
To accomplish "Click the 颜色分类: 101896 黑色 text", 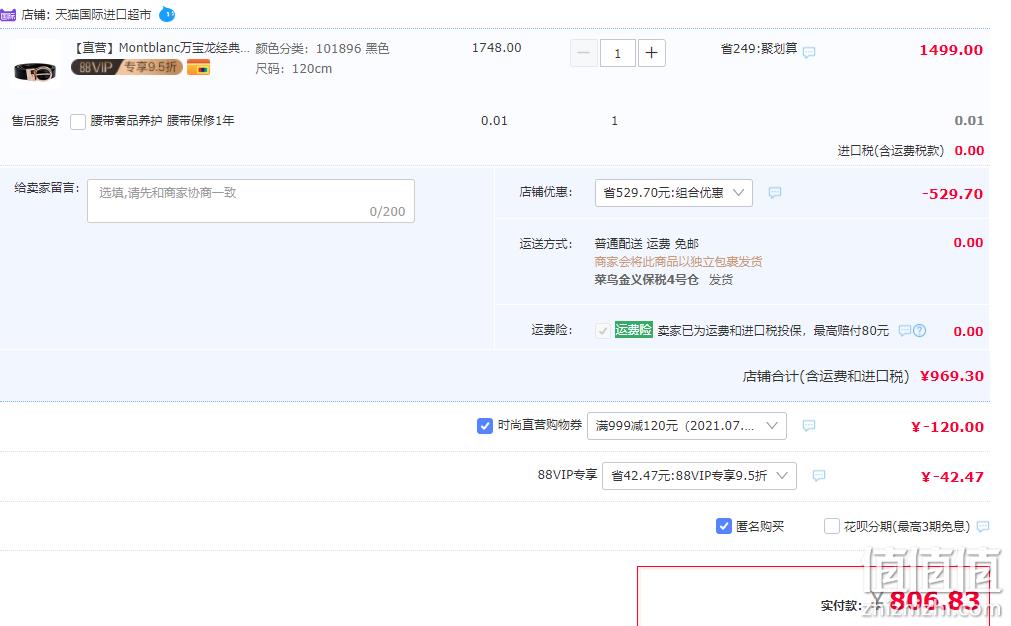I will 322,48.
